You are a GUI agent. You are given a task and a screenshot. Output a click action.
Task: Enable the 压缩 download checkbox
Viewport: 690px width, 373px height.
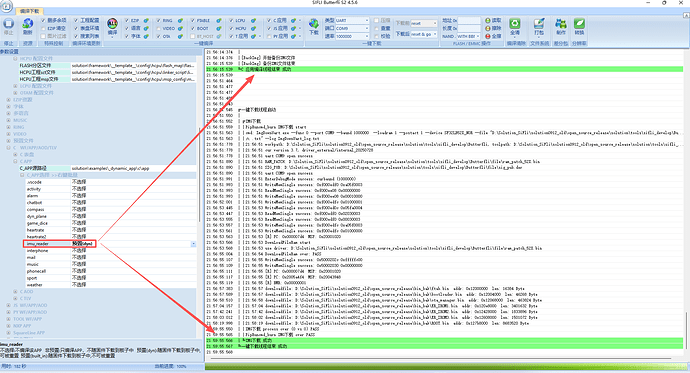376,20
